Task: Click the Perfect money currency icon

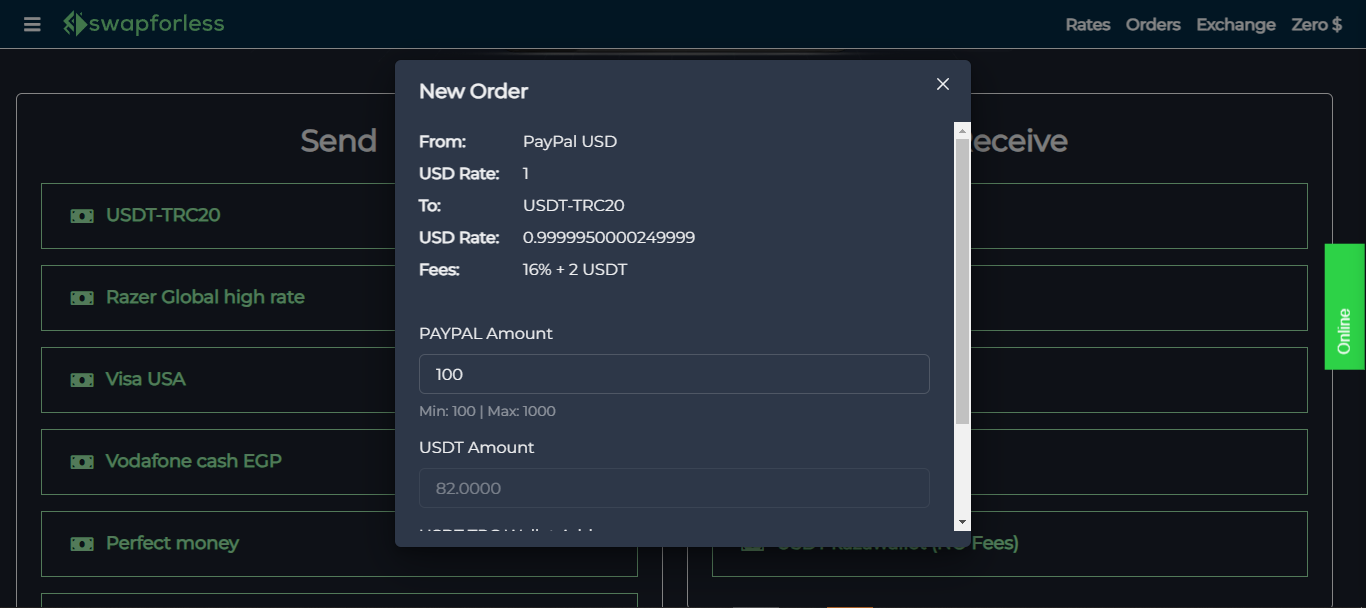Action: [81, 543]
